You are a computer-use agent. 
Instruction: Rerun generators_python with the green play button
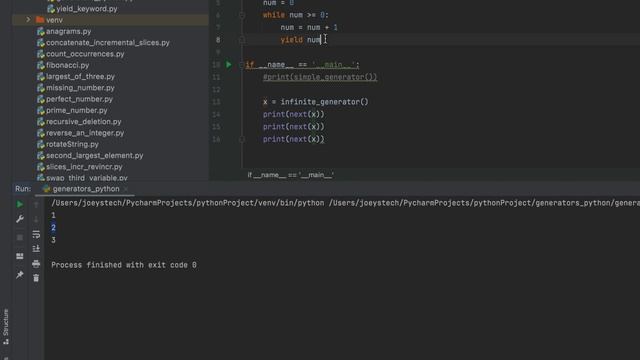(20, 204)
